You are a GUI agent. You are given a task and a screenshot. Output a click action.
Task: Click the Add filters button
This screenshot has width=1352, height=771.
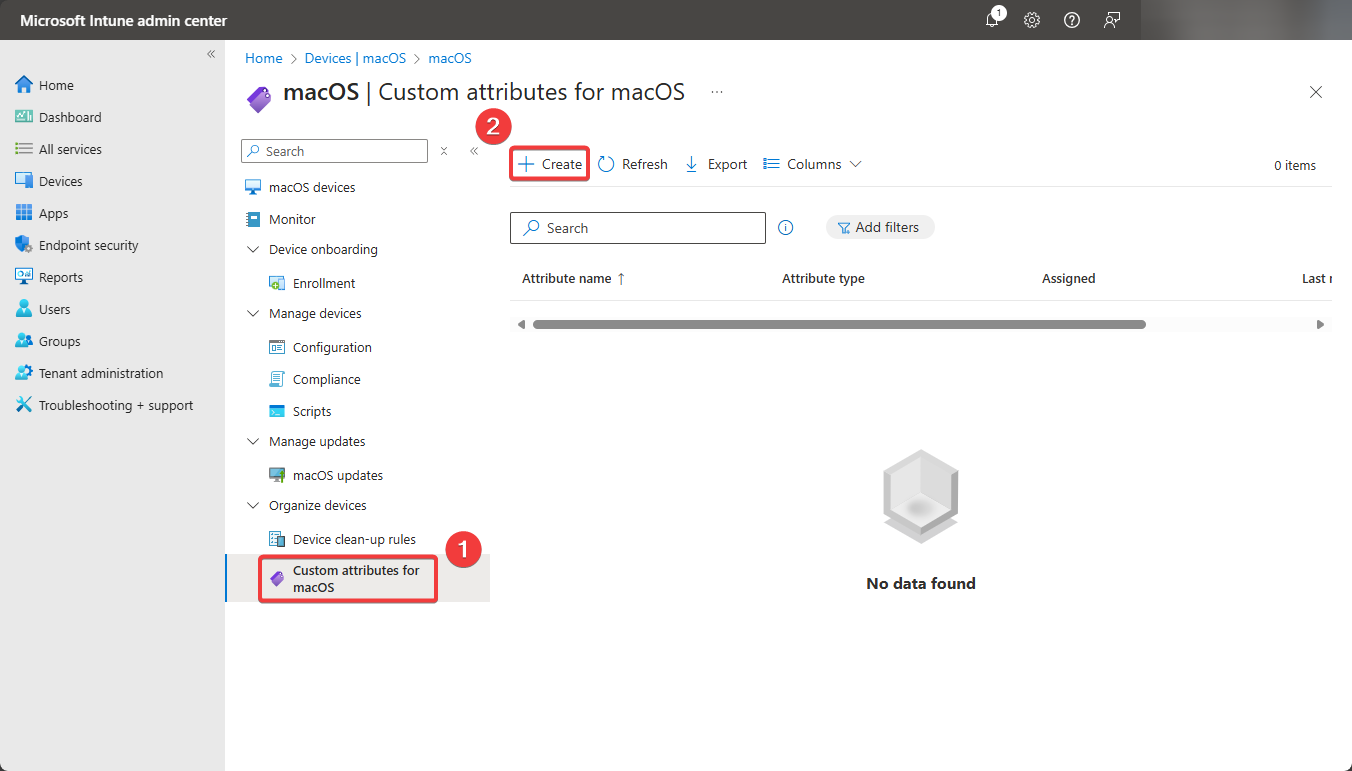pos(879,228)
